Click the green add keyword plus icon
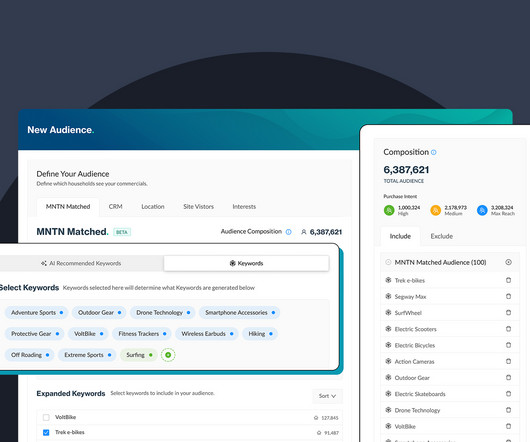530x442 pixels. click(168, 355)
